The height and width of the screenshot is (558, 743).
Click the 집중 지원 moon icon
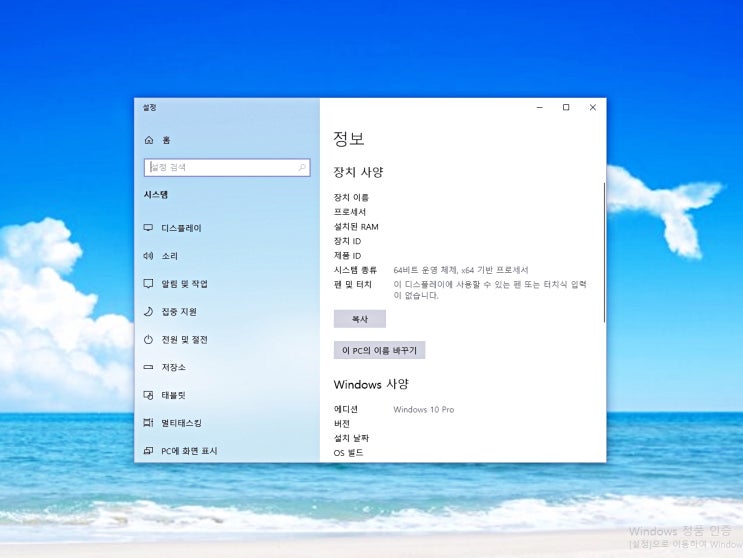[148, 311]
